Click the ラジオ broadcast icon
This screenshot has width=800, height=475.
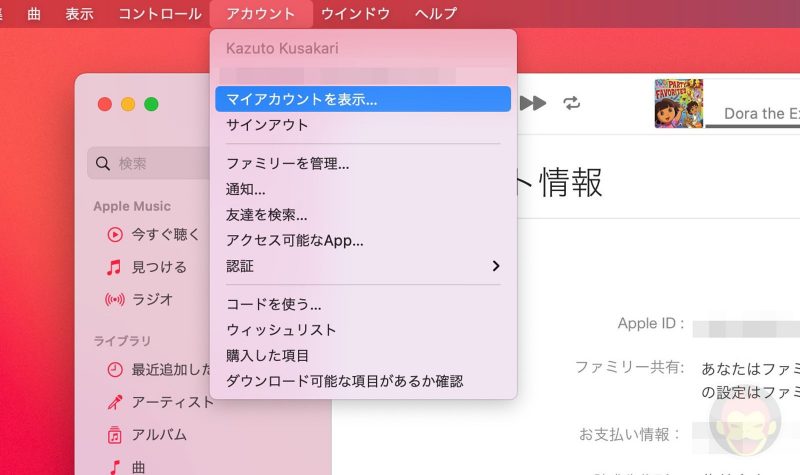coord(115,299)
